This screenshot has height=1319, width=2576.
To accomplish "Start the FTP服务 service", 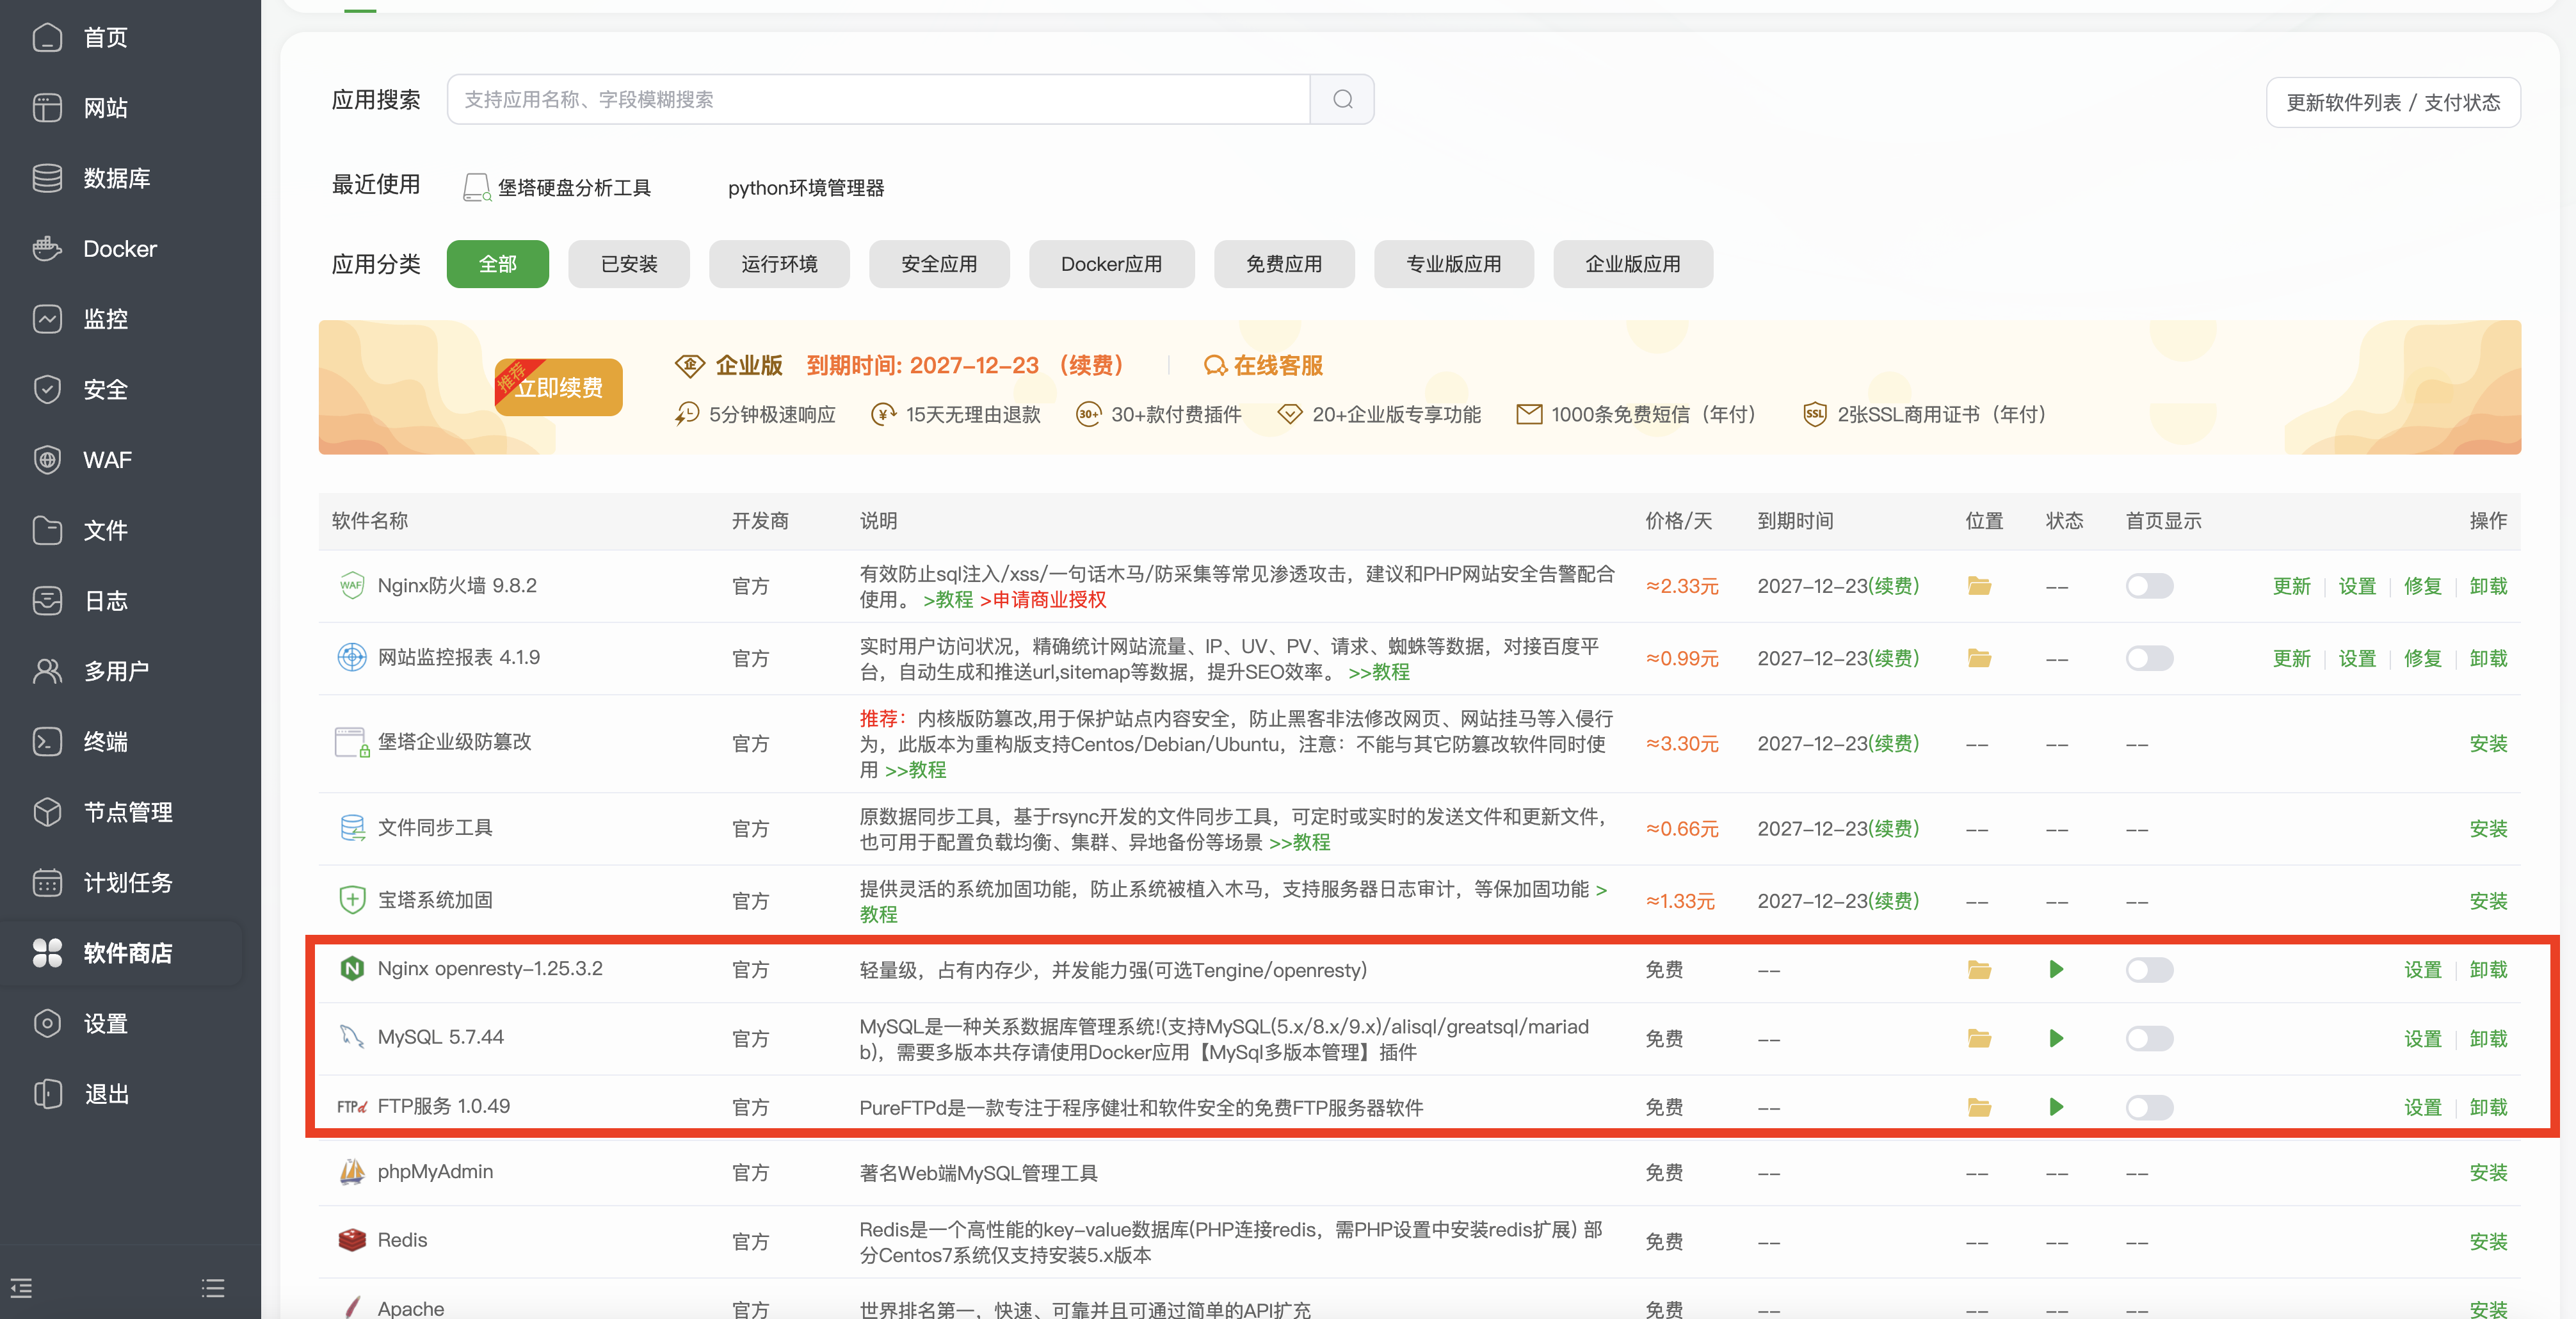I will tap(2056, 1107).
